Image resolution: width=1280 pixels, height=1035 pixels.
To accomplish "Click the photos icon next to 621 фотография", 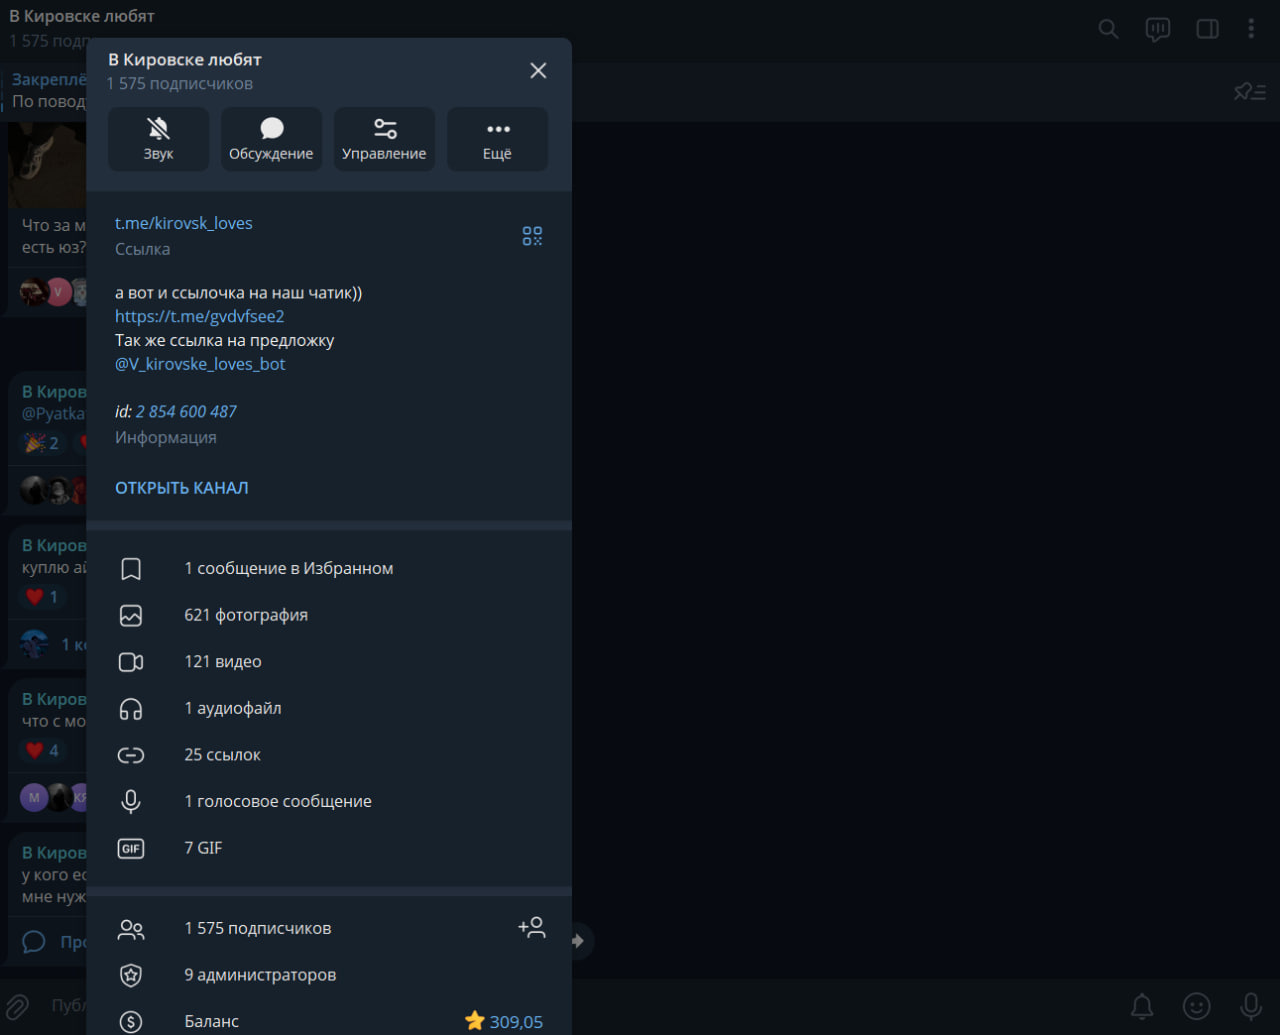I will [x=131, y=616].
